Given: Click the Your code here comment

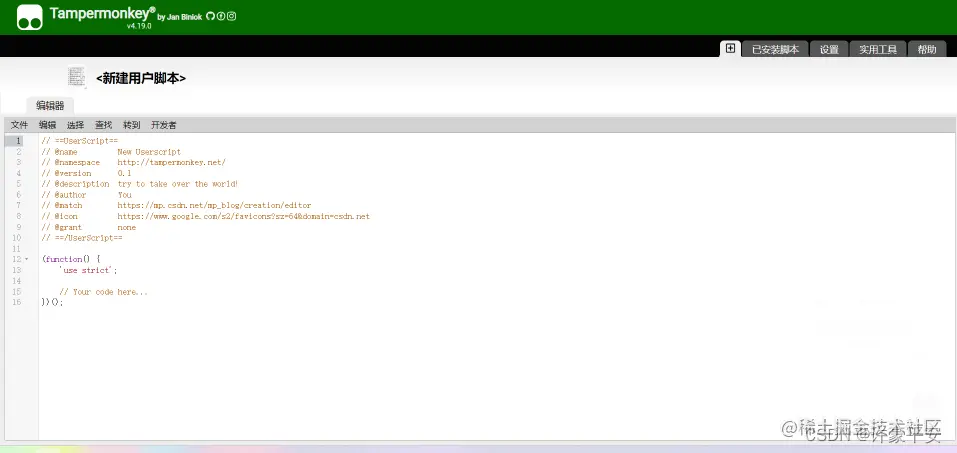Looking at the screenshot, I should tap(104, 292).
